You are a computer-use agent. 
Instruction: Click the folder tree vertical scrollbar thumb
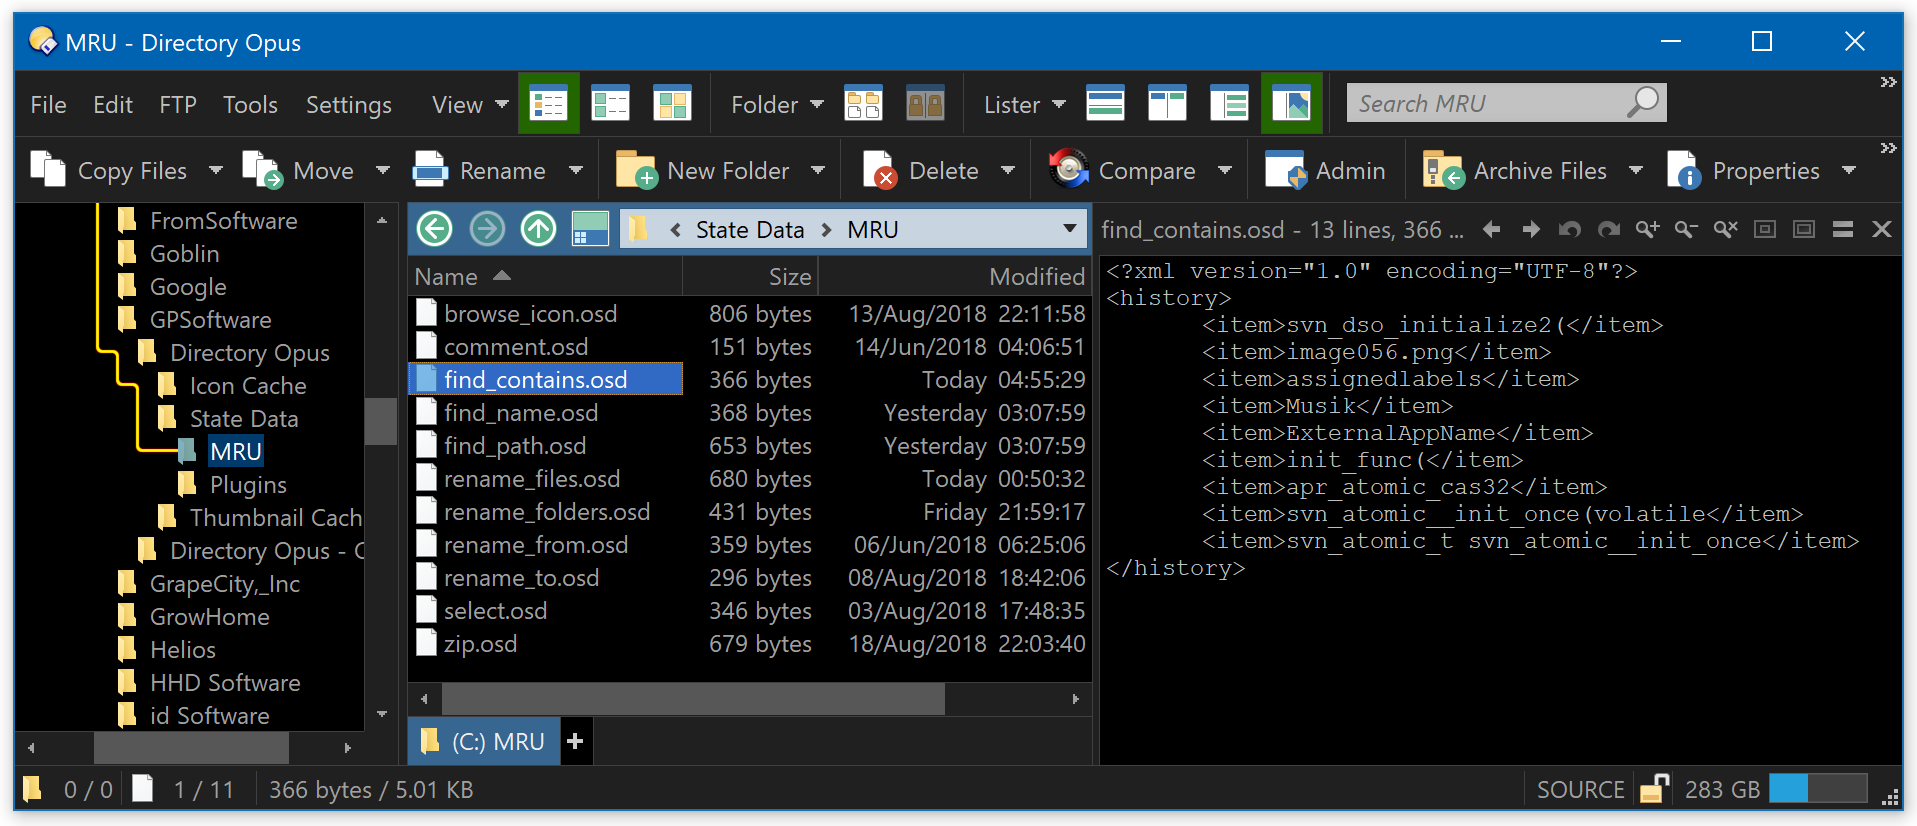(x=380, y=421)
